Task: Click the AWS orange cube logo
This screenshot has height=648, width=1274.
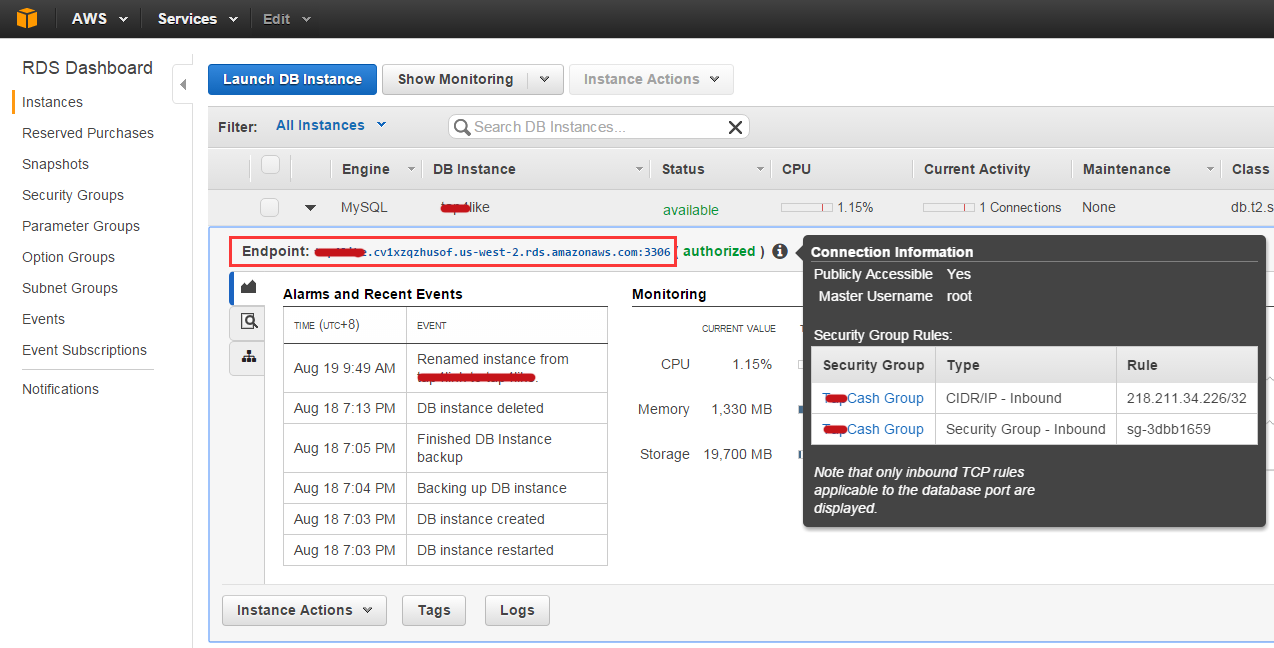Action: coord(27,18)
